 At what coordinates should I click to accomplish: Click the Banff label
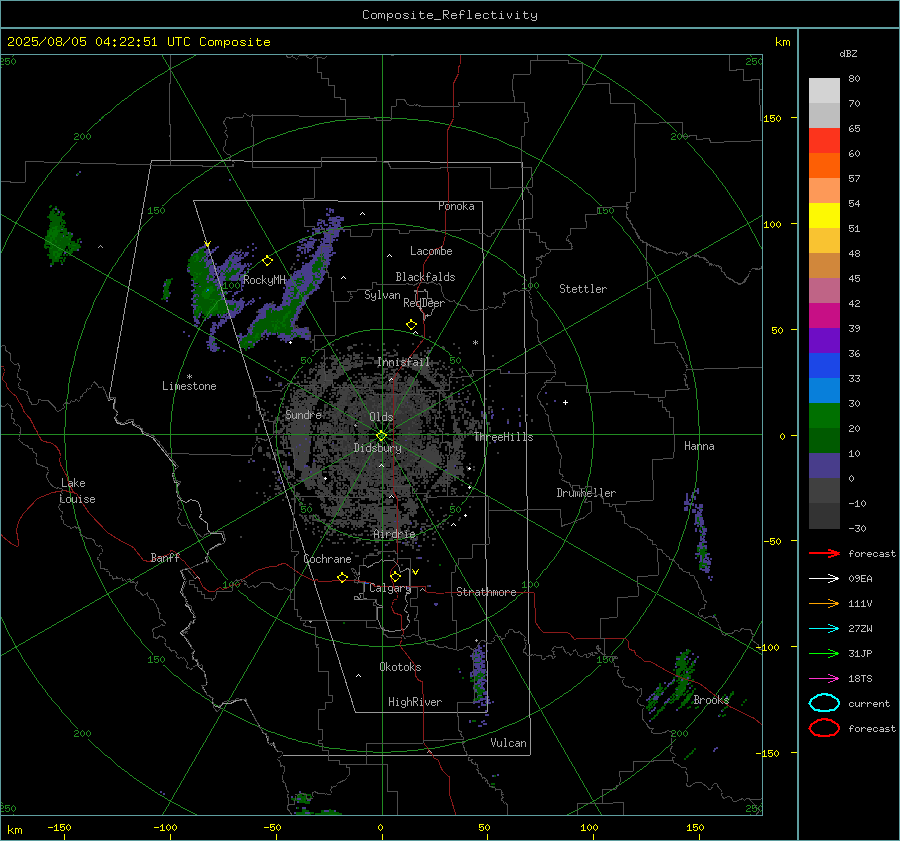(165, 557)
